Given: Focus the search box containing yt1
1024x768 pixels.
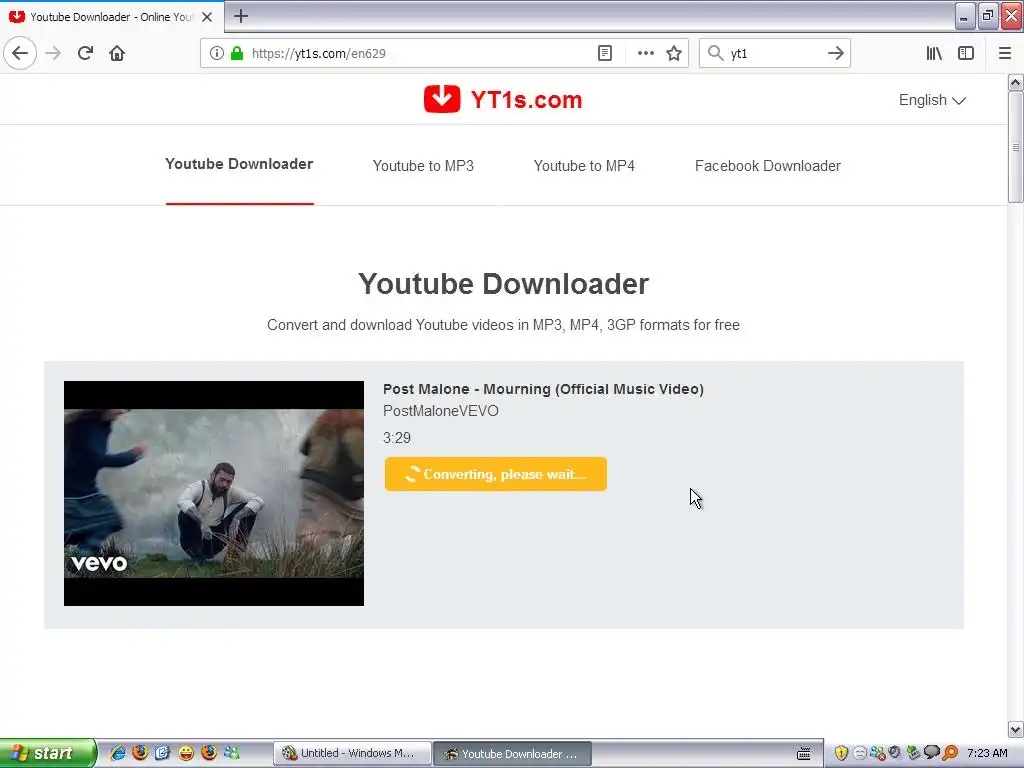Looking at the screenshot, I should pyautogui.click(x=774, y=53).
